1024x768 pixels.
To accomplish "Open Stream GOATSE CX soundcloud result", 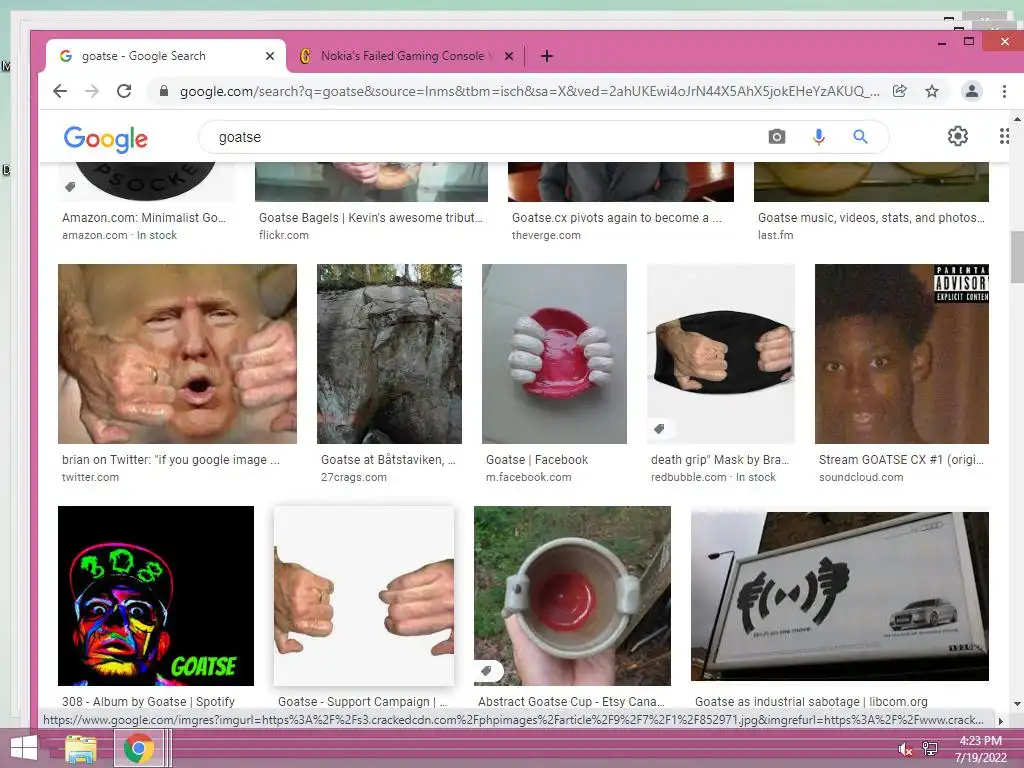I will [901, 460].
